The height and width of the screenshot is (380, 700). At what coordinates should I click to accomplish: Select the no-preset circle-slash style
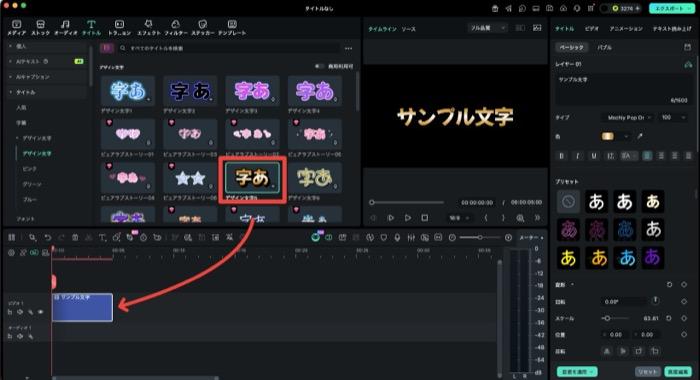[568, 202]
